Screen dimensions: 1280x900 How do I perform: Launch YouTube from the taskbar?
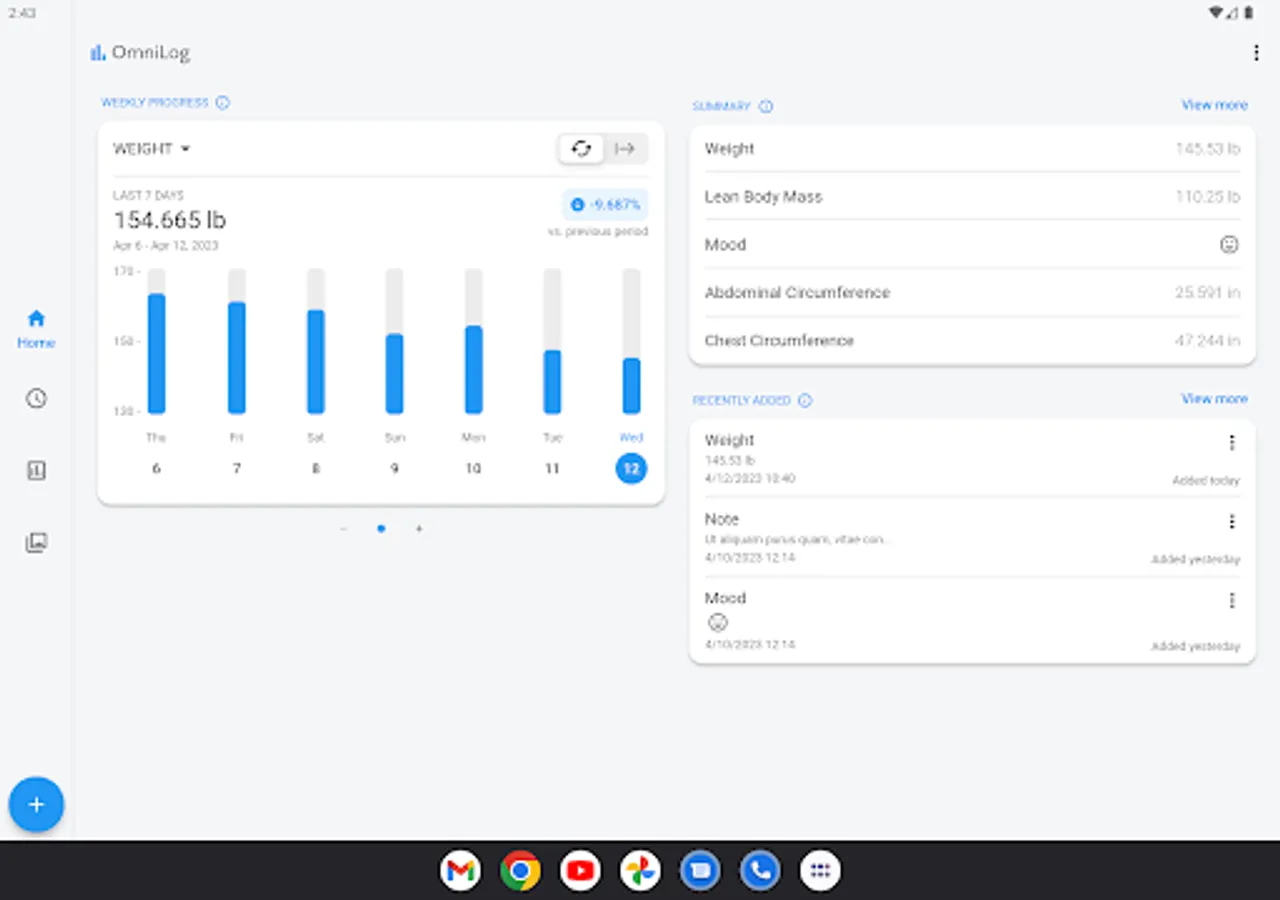(x=580, y=871)
